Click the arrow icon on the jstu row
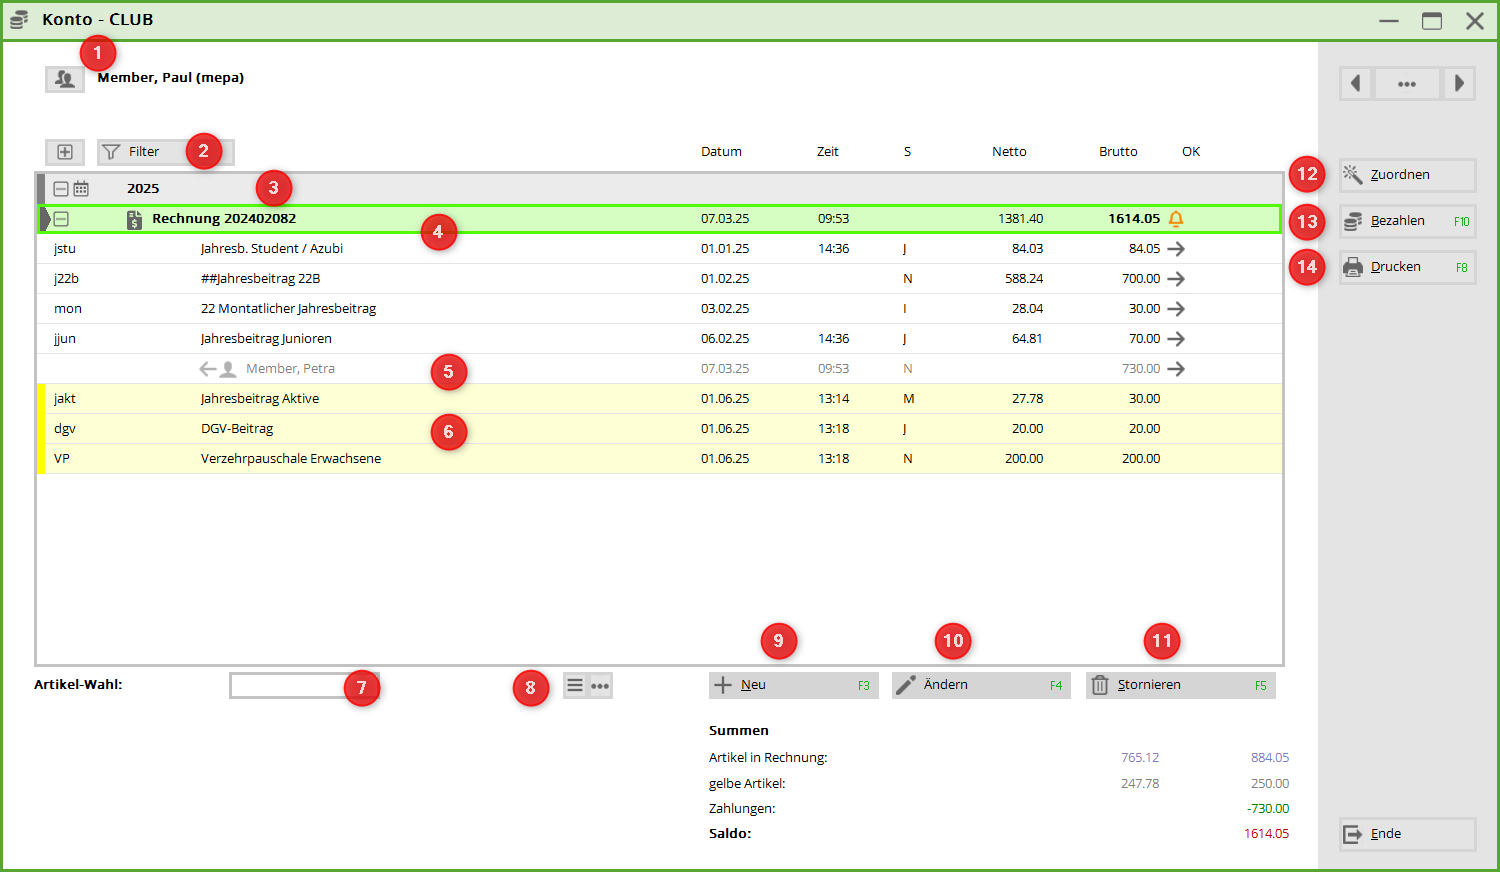Screen dimensions: 1500x872 pyautogui.click(x=1176, y=249)
